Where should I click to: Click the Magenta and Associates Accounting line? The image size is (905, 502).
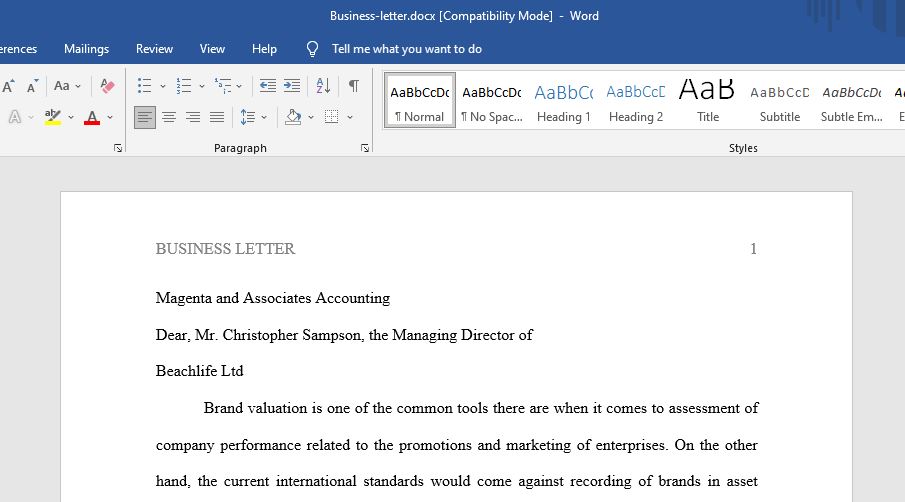(x=273, y=298)
